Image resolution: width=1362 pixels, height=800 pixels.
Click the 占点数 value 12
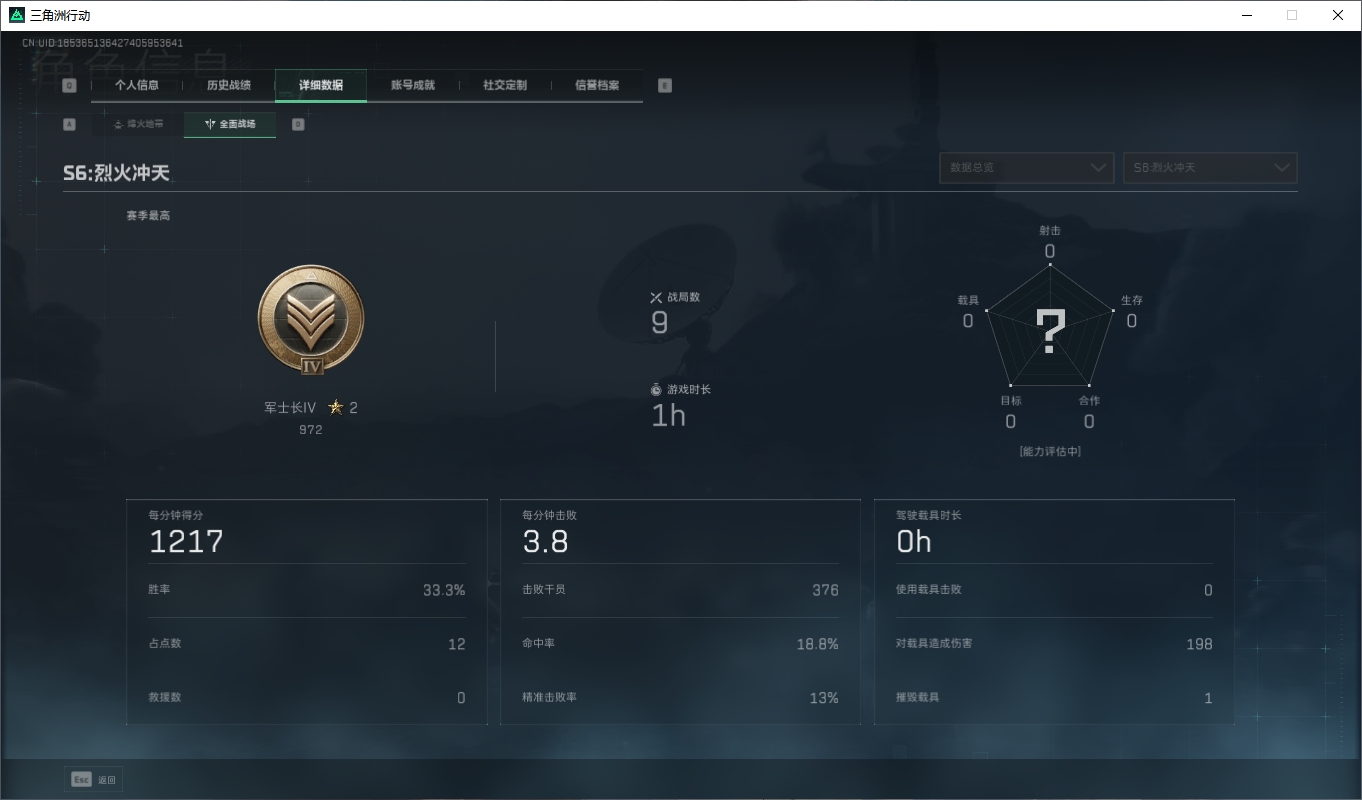[x=457, y=644]
